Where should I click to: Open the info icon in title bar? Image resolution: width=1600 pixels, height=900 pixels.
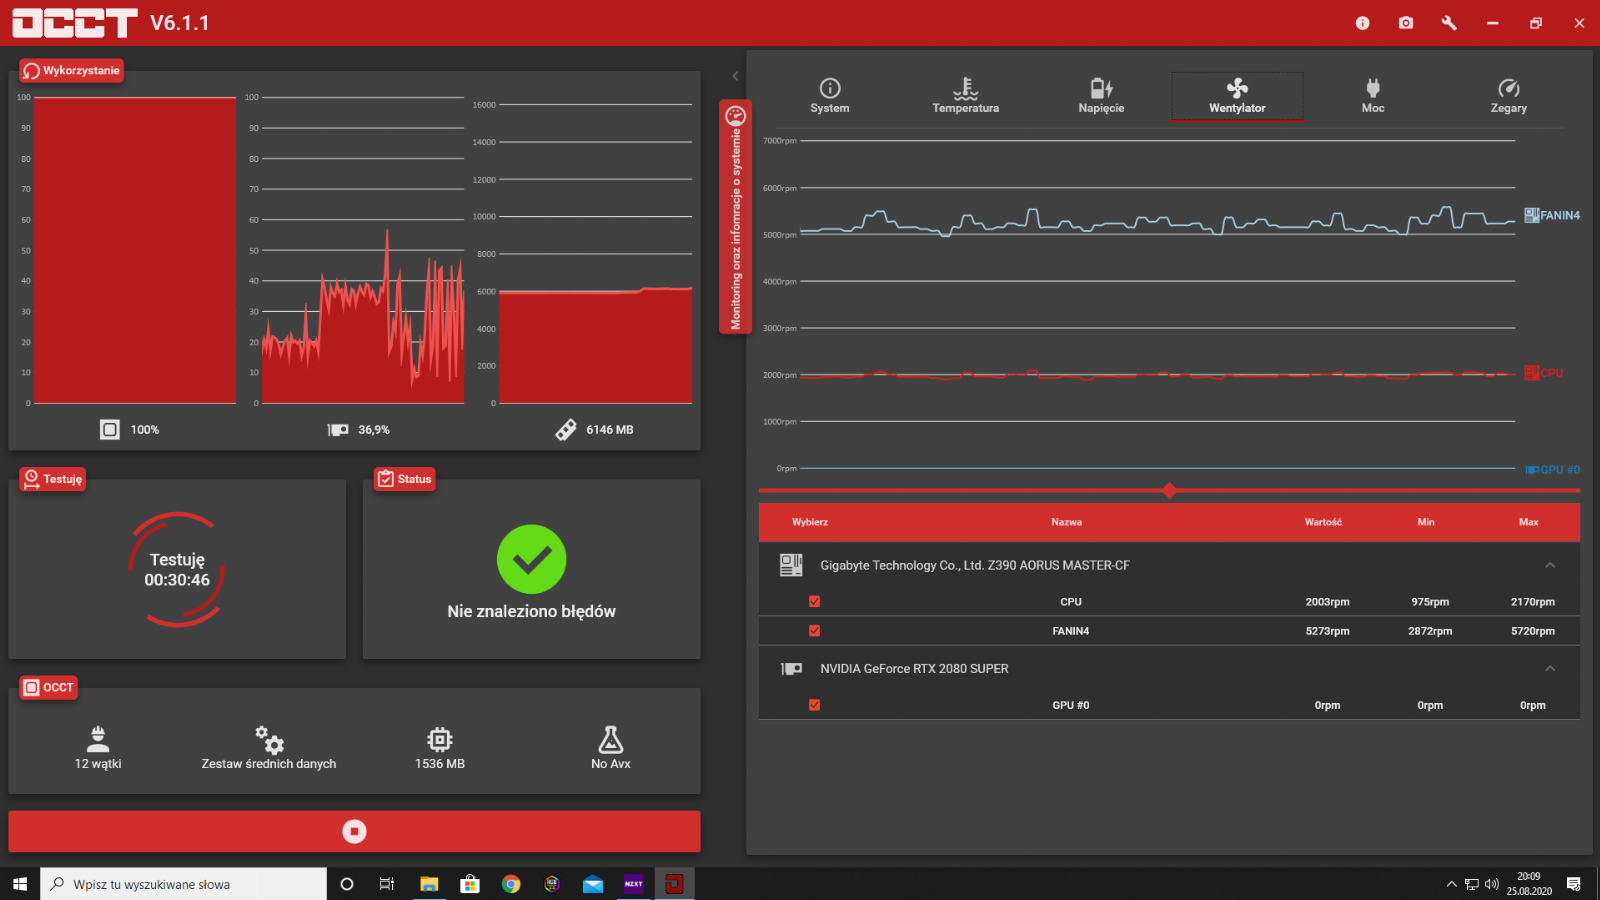point(1362,23)
